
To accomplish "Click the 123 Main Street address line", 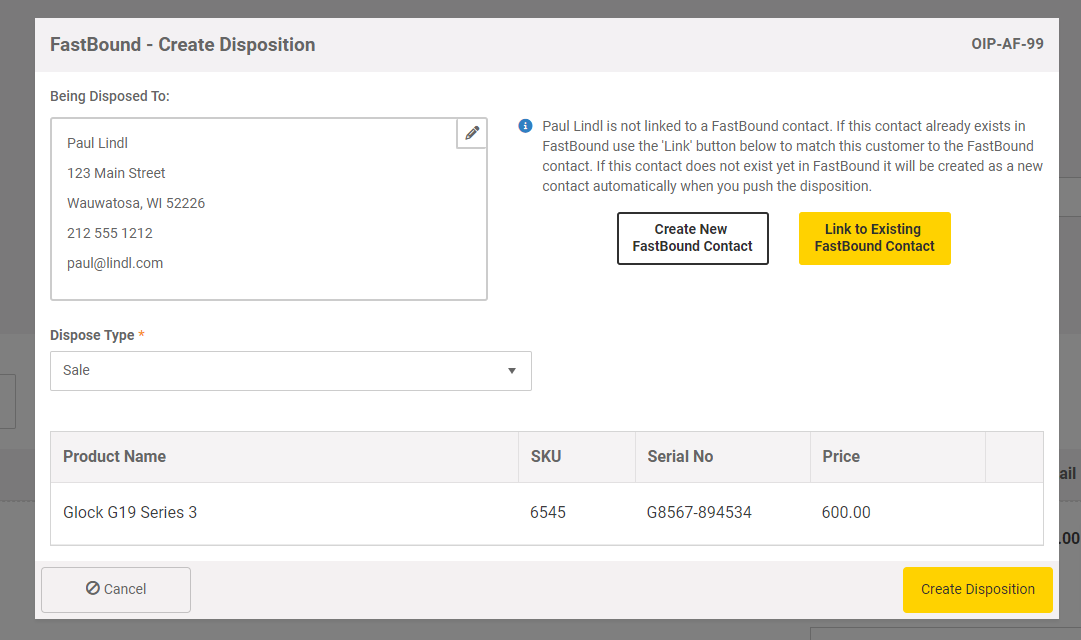I will tap(116, 173).
